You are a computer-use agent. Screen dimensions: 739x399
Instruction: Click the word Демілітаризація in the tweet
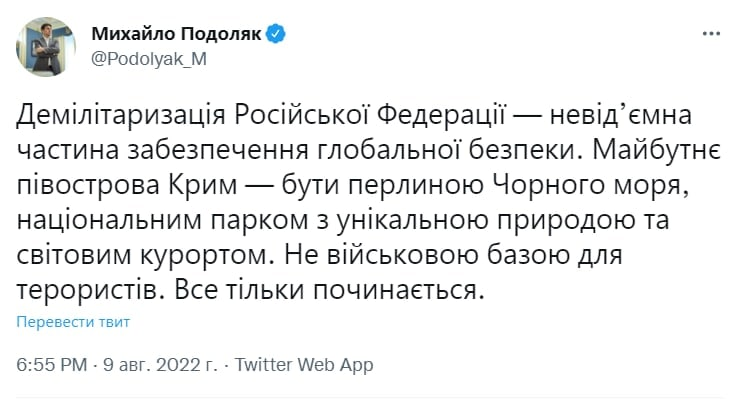tap(121, 116)
